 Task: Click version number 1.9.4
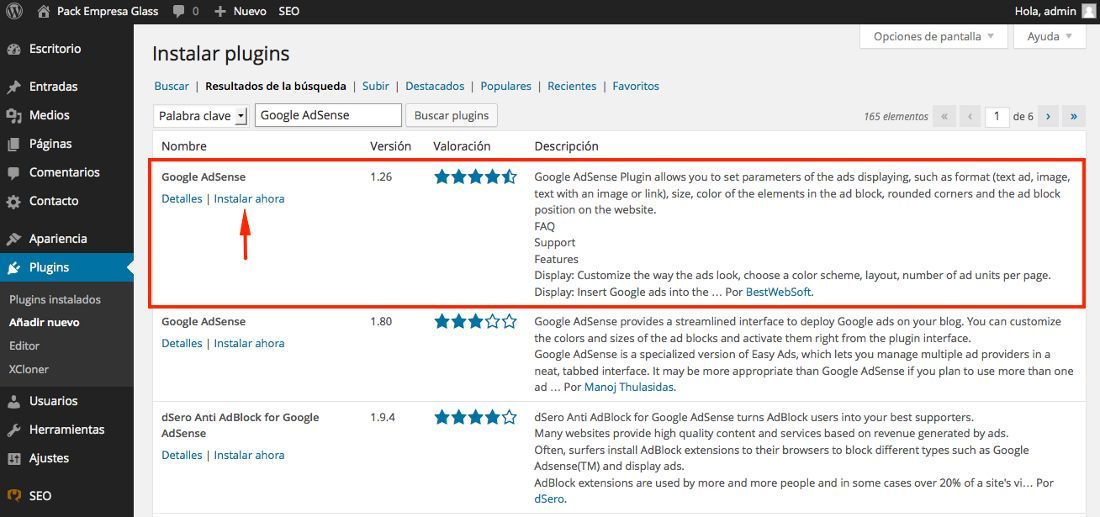pyautogui.click(x=383, y=417)
